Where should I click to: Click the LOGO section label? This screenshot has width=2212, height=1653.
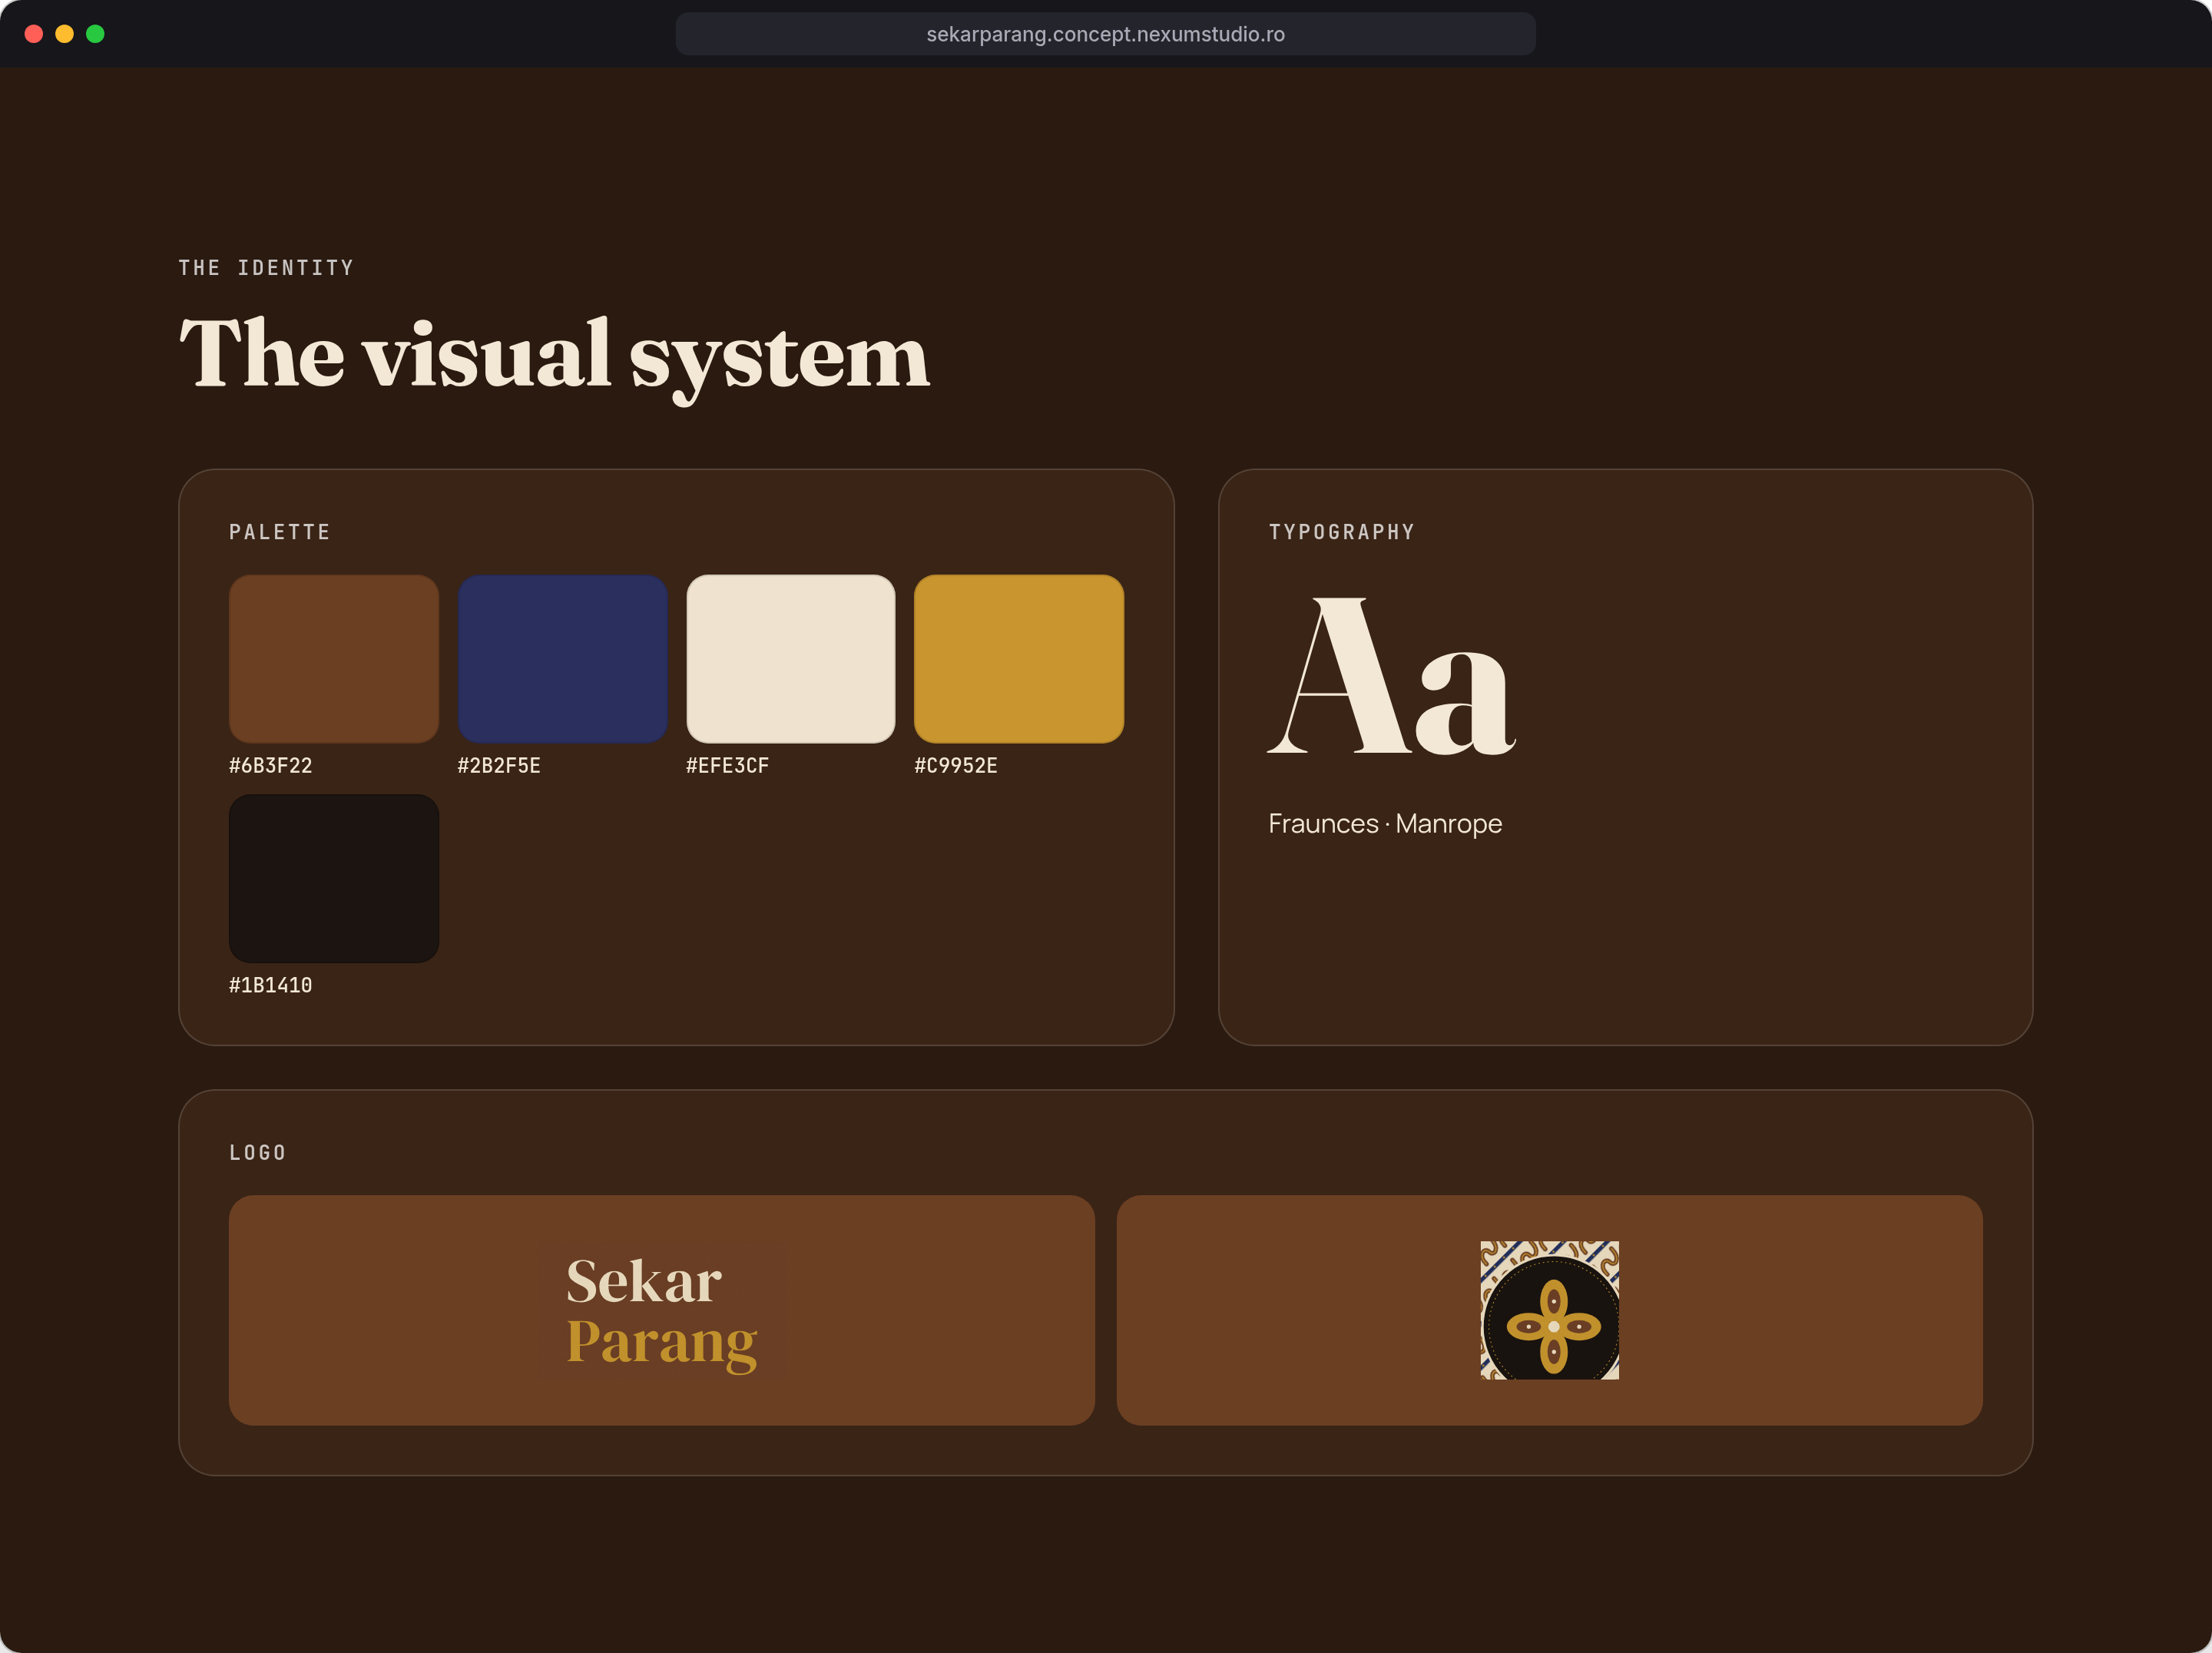pyautogui.click(x=258, y=1153)
